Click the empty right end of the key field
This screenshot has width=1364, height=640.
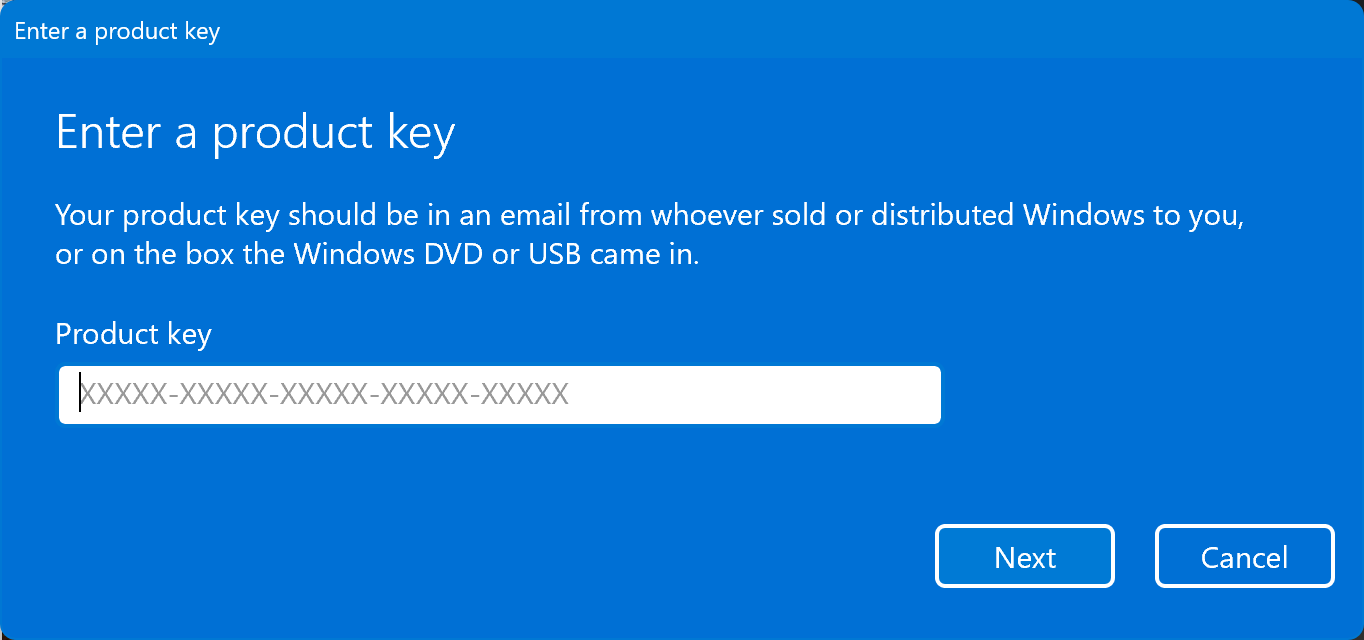tap(800, 394)
